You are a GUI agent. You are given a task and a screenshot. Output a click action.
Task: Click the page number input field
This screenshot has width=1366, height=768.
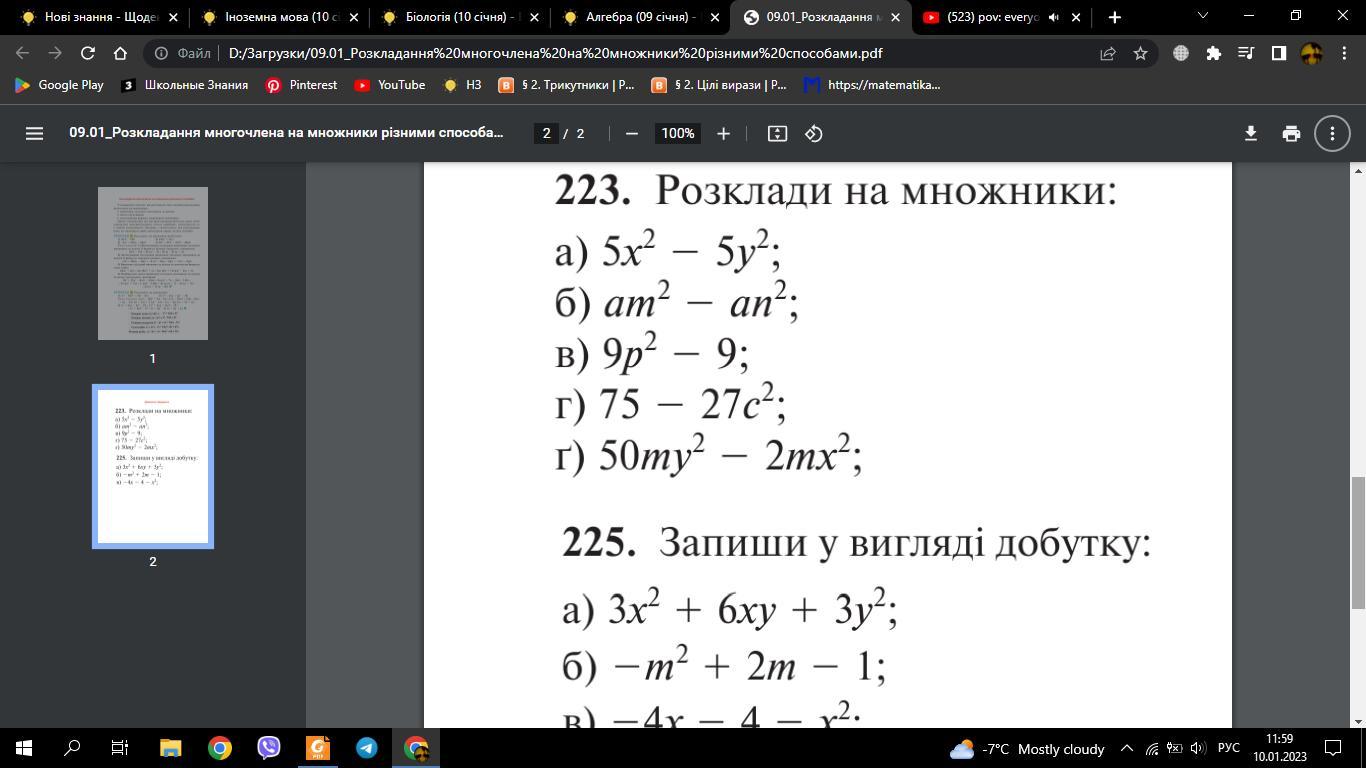click(546, 133)
